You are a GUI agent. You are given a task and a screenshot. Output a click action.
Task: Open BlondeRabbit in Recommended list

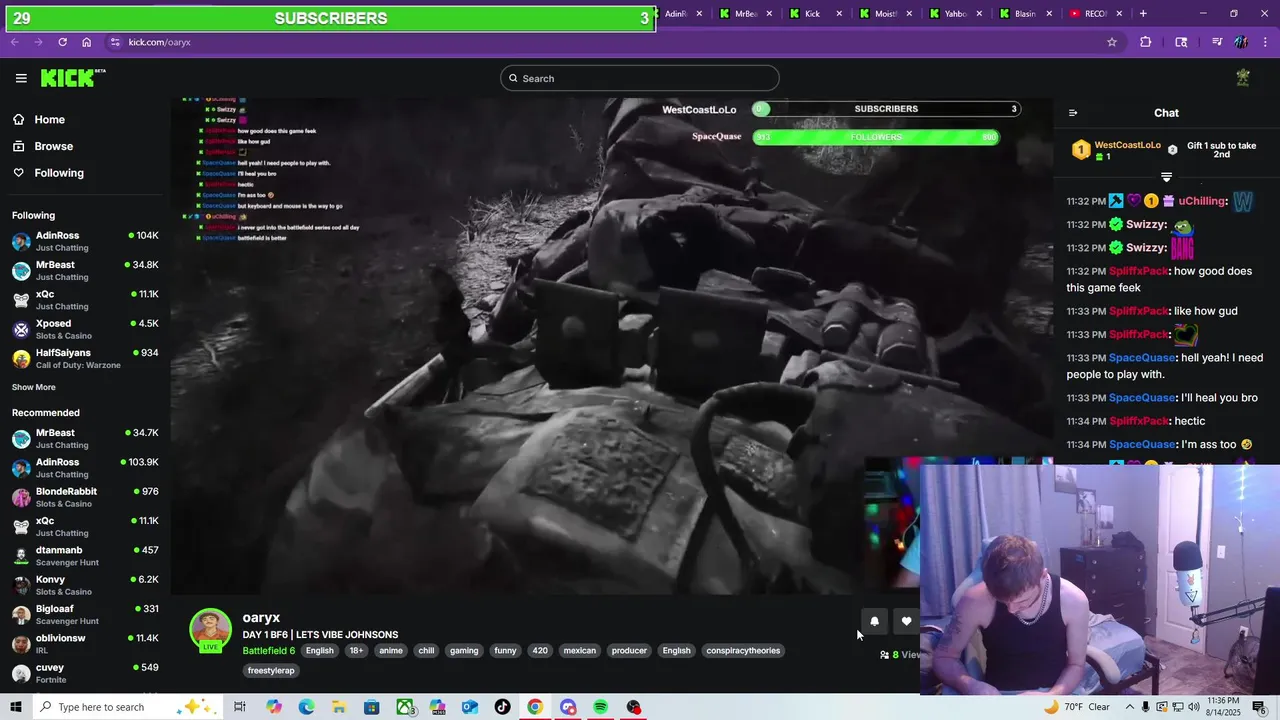(85, 497)
